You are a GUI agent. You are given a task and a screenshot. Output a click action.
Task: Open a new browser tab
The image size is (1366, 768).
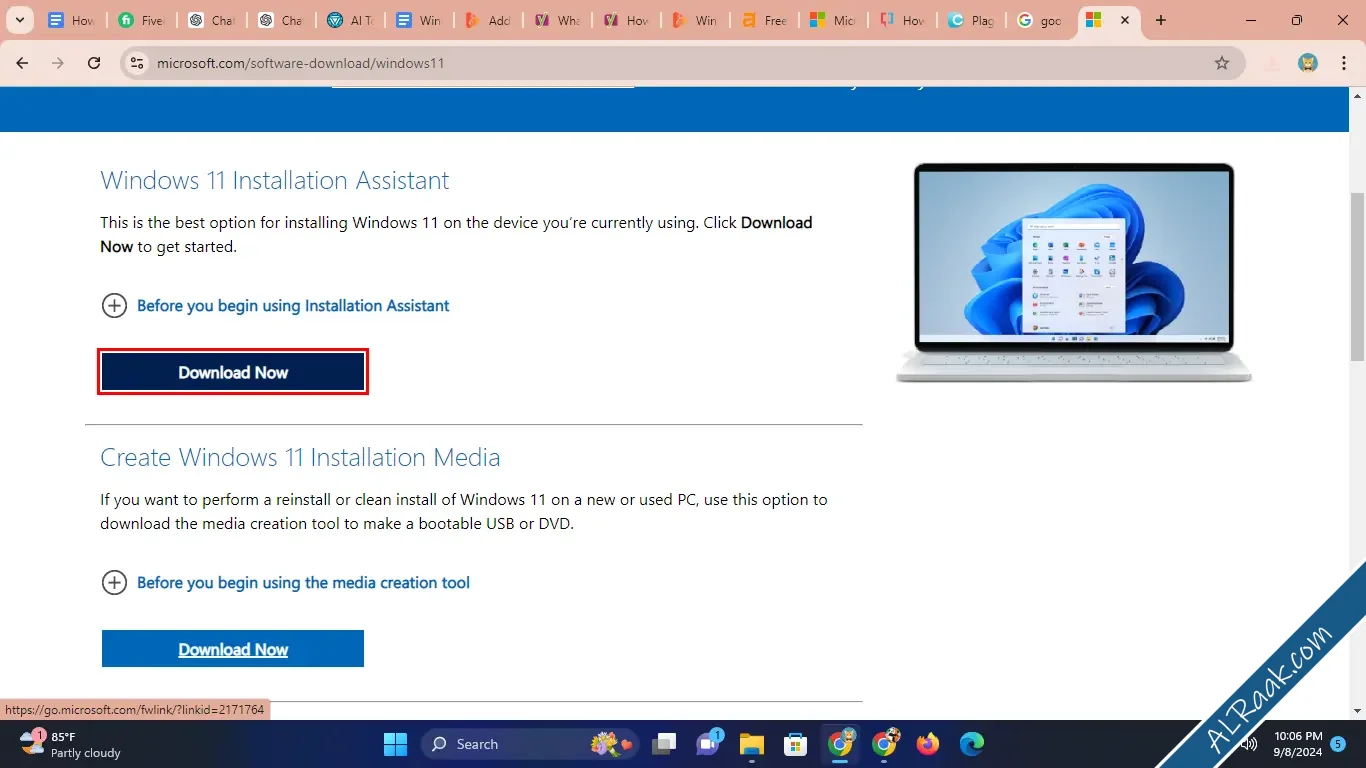coord(1160,20)
